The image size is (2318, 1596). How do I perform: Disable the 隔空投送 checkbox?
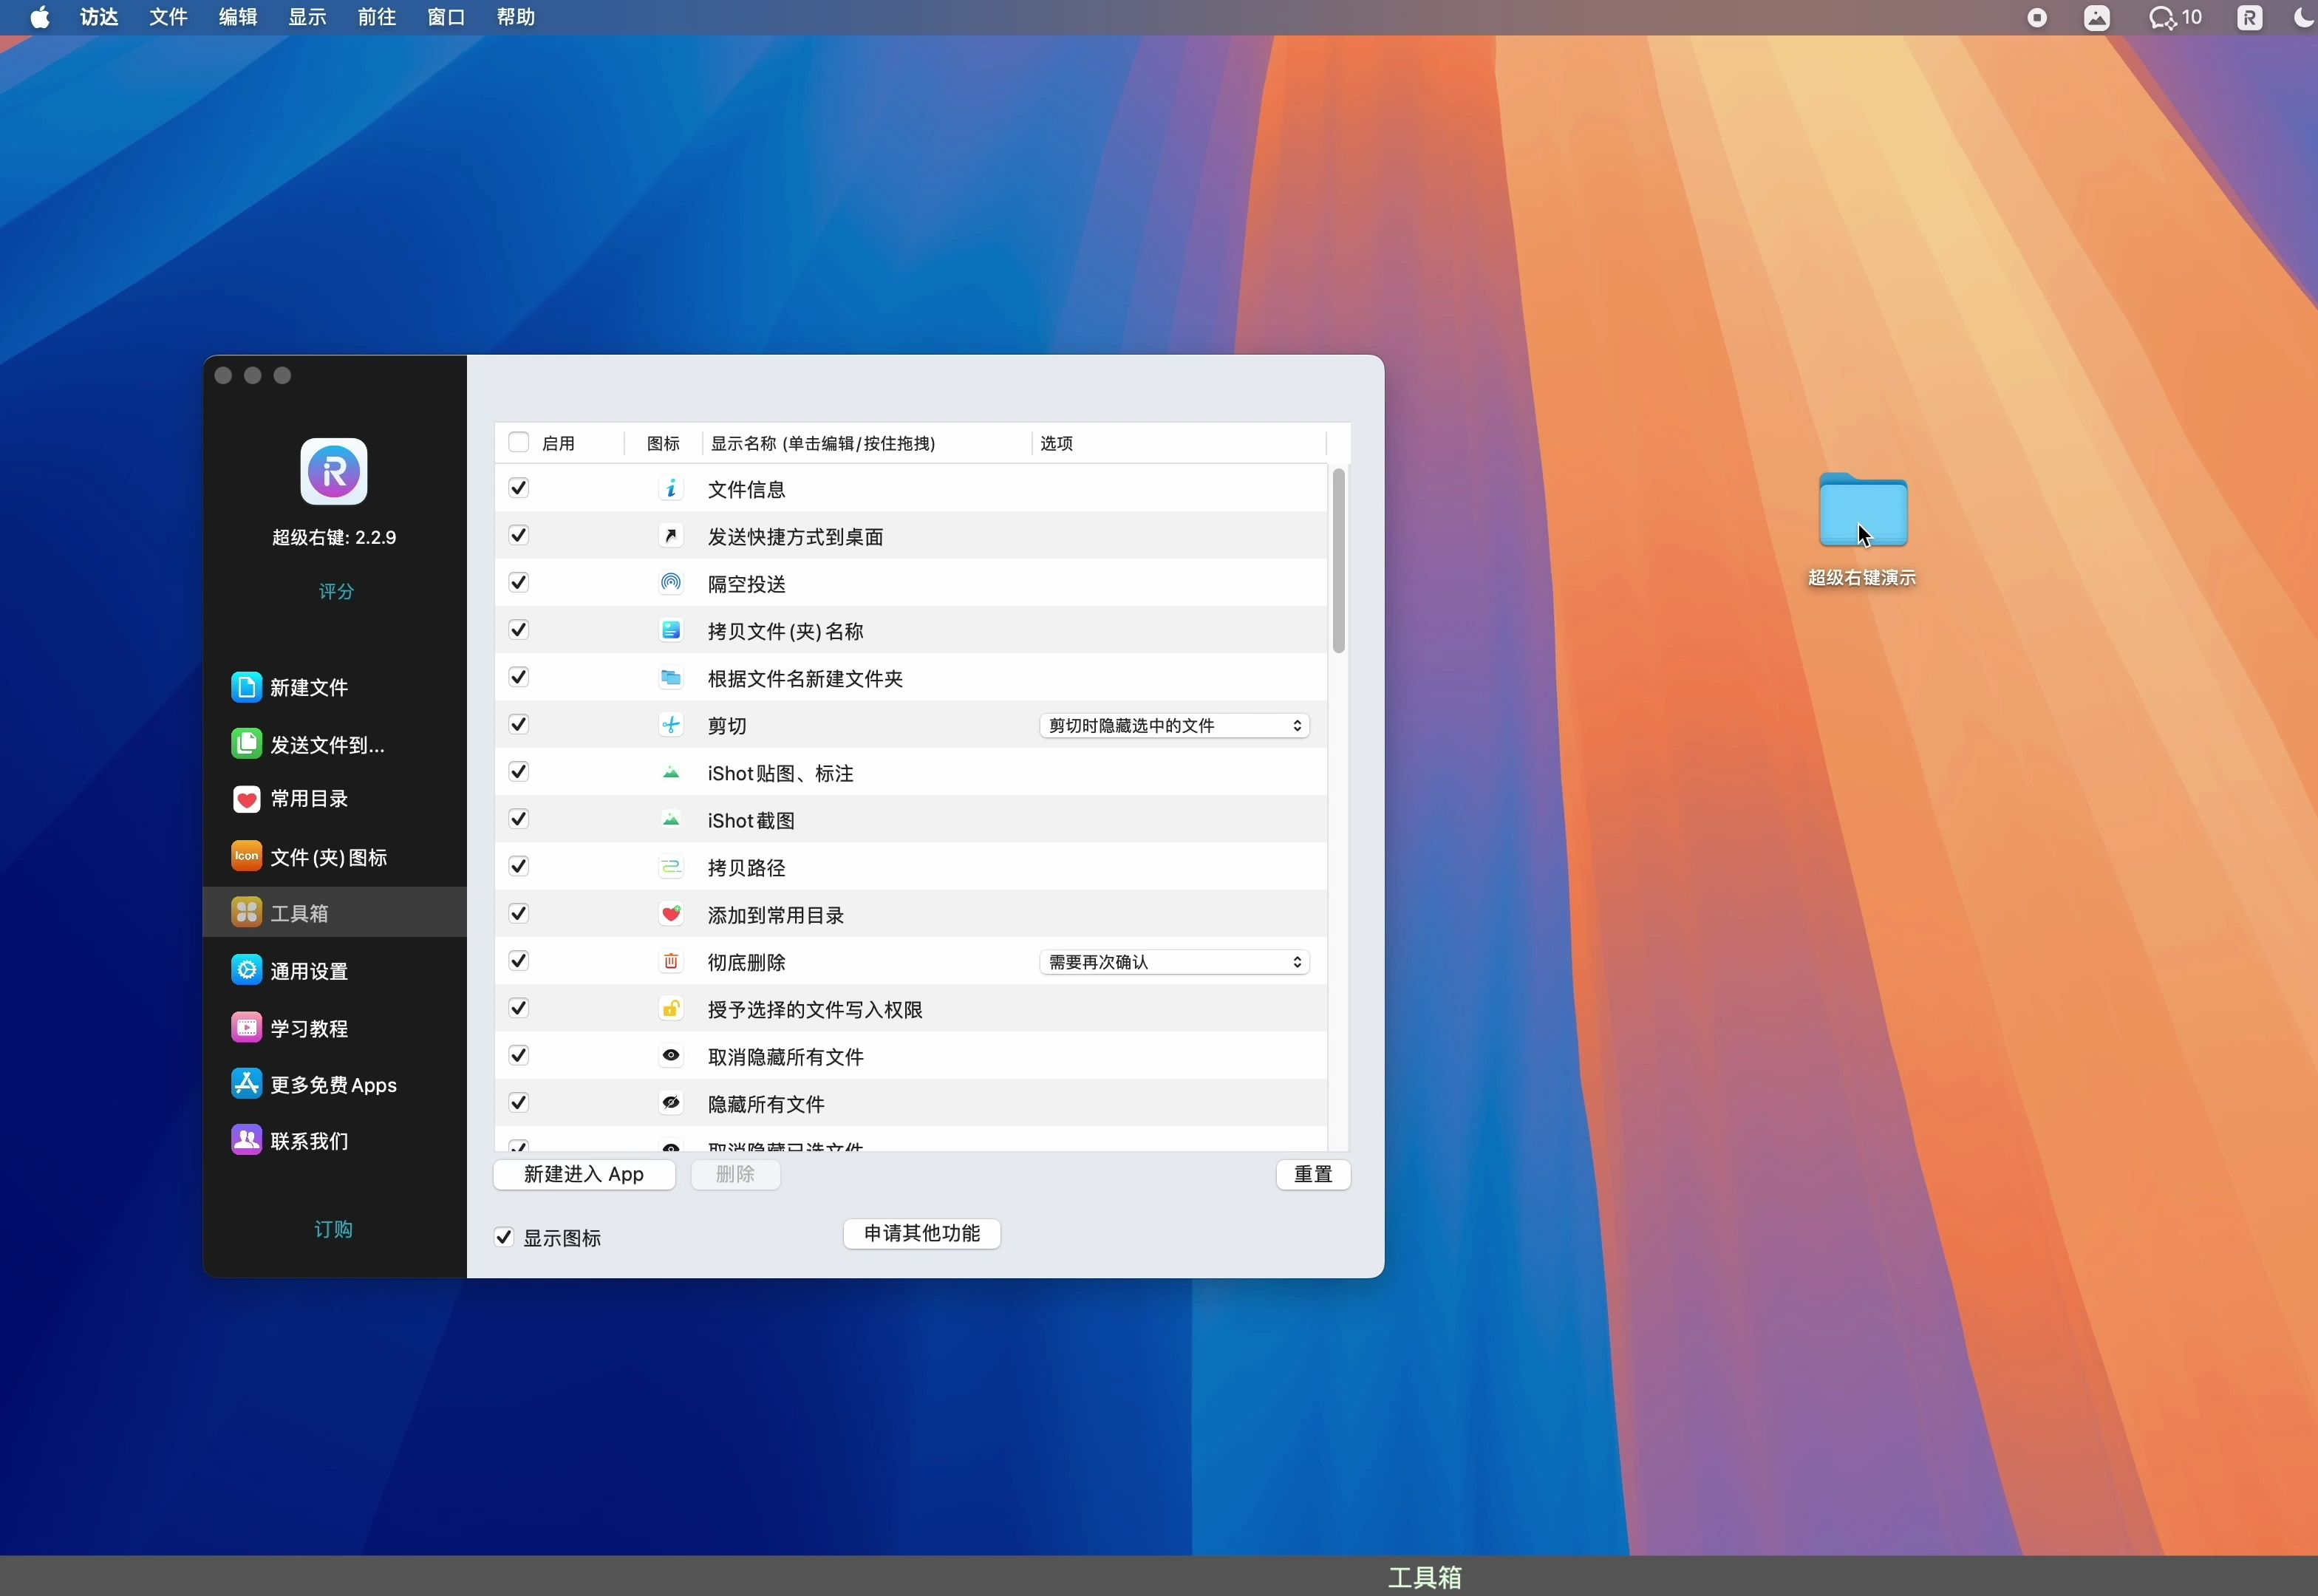[518, 582]
